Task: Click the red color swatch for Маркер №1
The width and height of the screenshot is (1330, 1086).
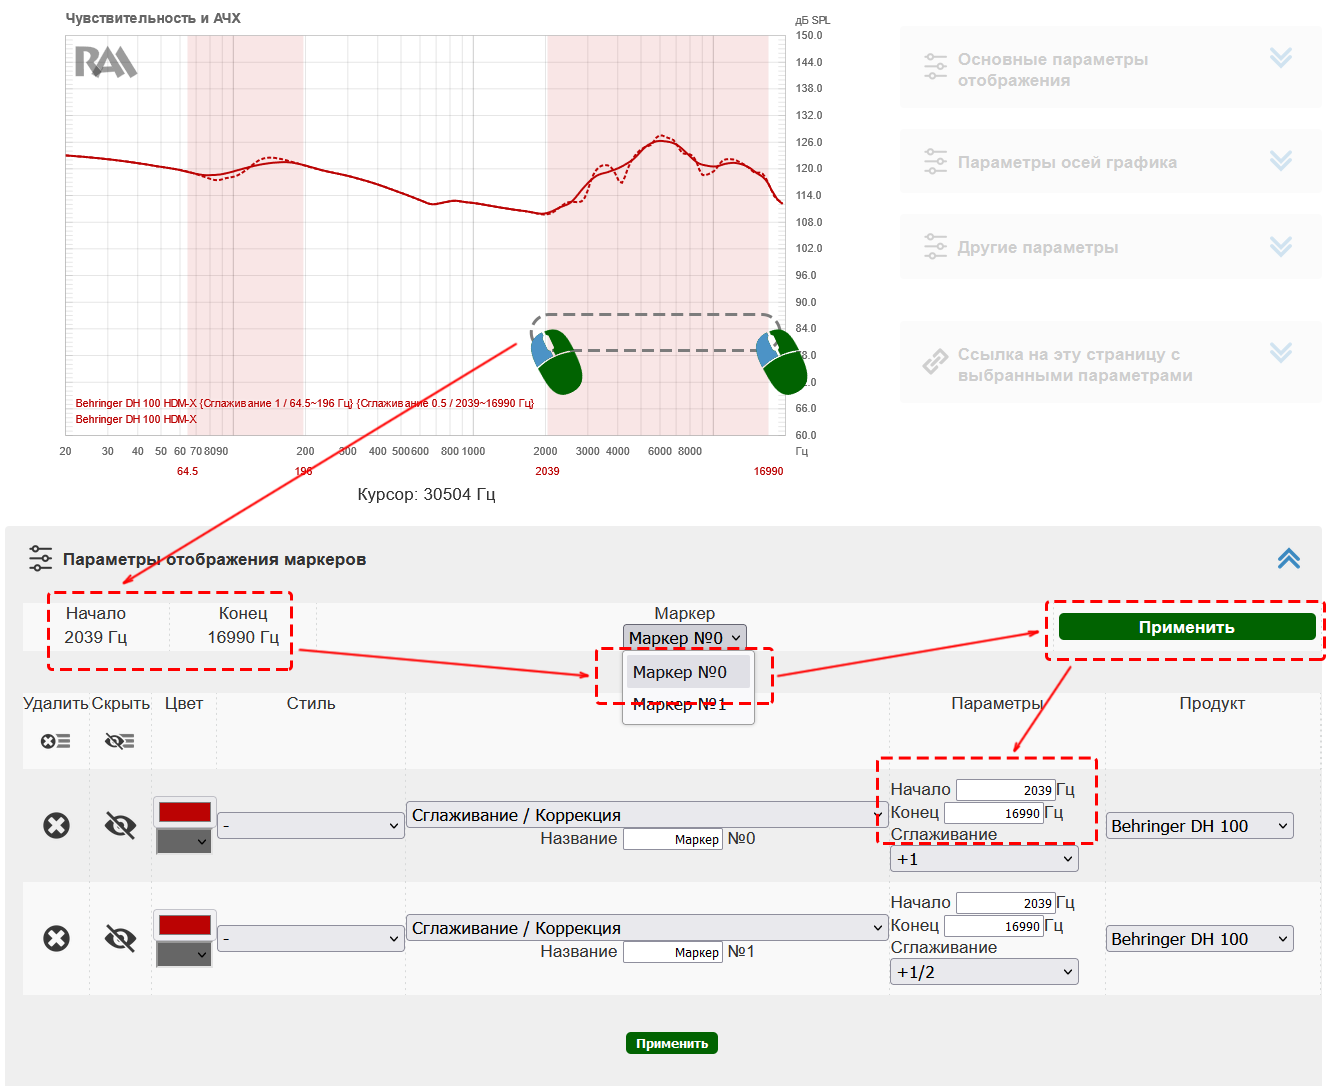Action: pos(185,925)
